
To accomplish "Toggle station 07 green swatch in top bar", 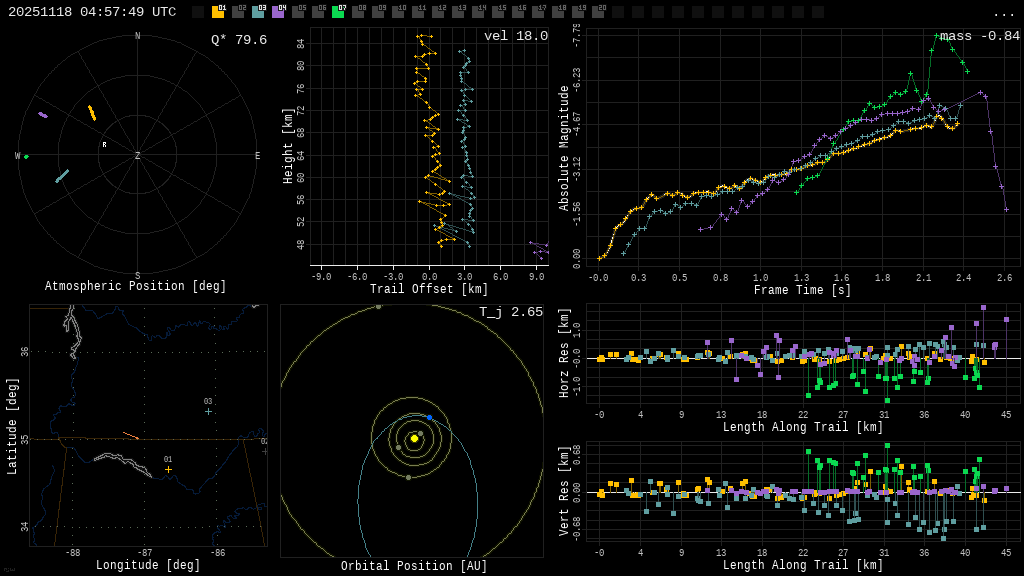I will (x=338, y=12).
